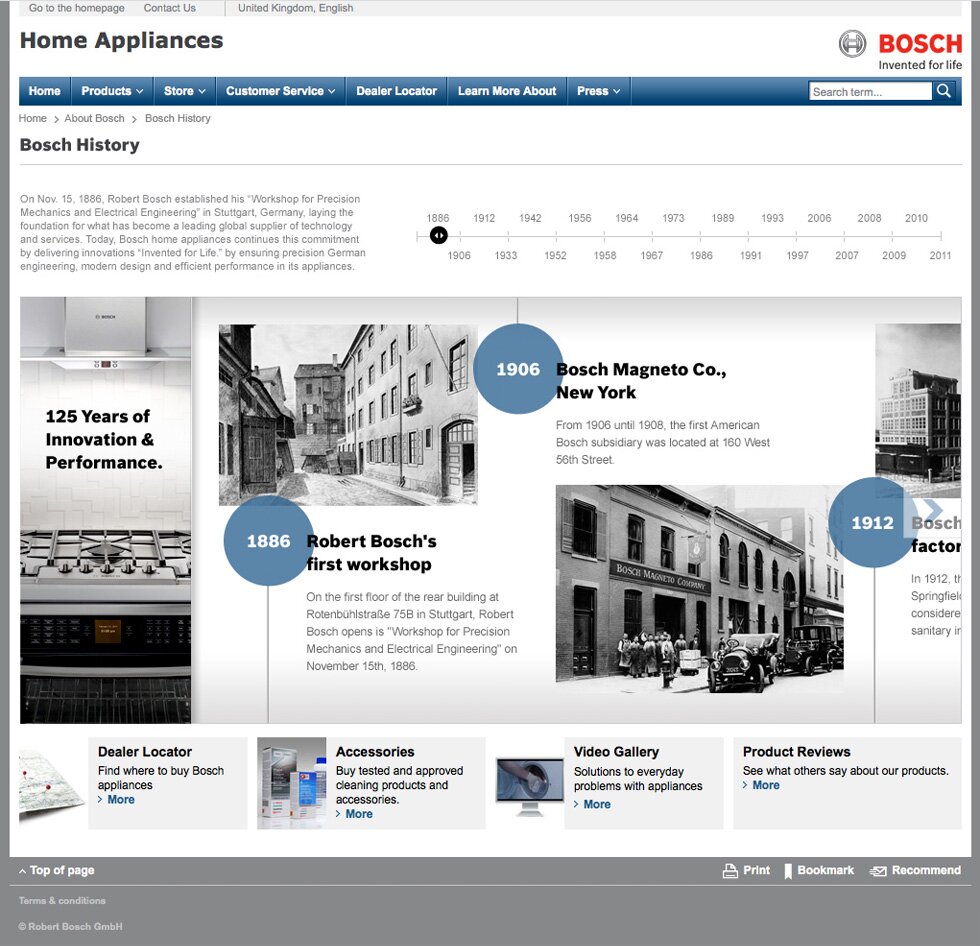Click the Accessories products thumbnail
This screenshot has height=946, width=980.
(x=292, y=783)
